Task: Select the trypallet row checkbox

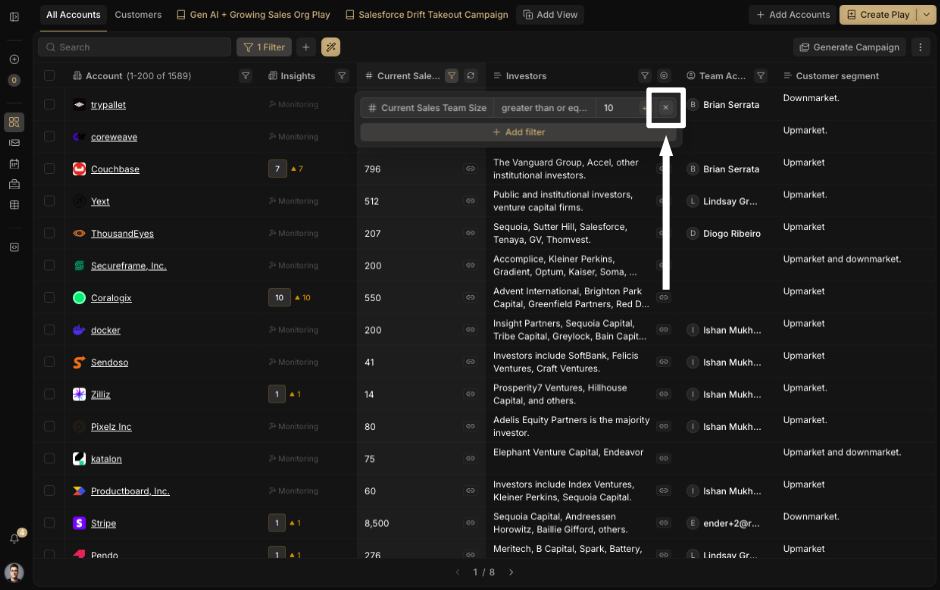Action: (x=49, y=105)
